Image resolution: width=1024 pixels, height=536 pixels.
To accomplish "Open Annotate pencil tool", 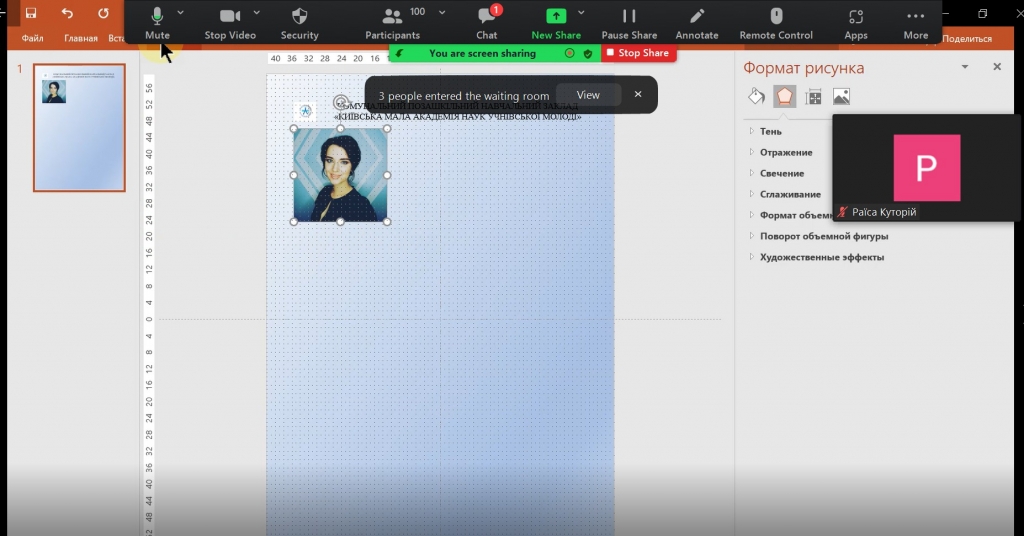I will pyautogui.click(x=697, y=24).
